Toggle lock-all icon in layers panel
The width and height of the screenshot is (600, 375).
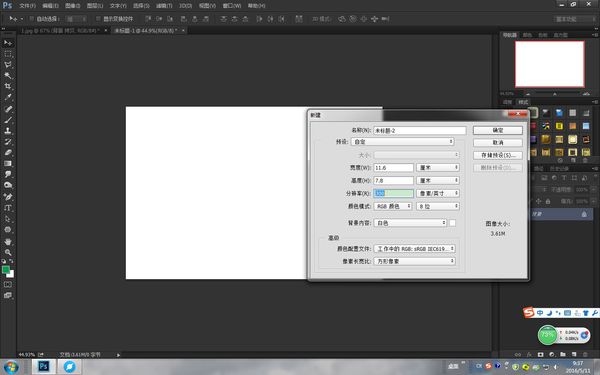pos(548,201)
